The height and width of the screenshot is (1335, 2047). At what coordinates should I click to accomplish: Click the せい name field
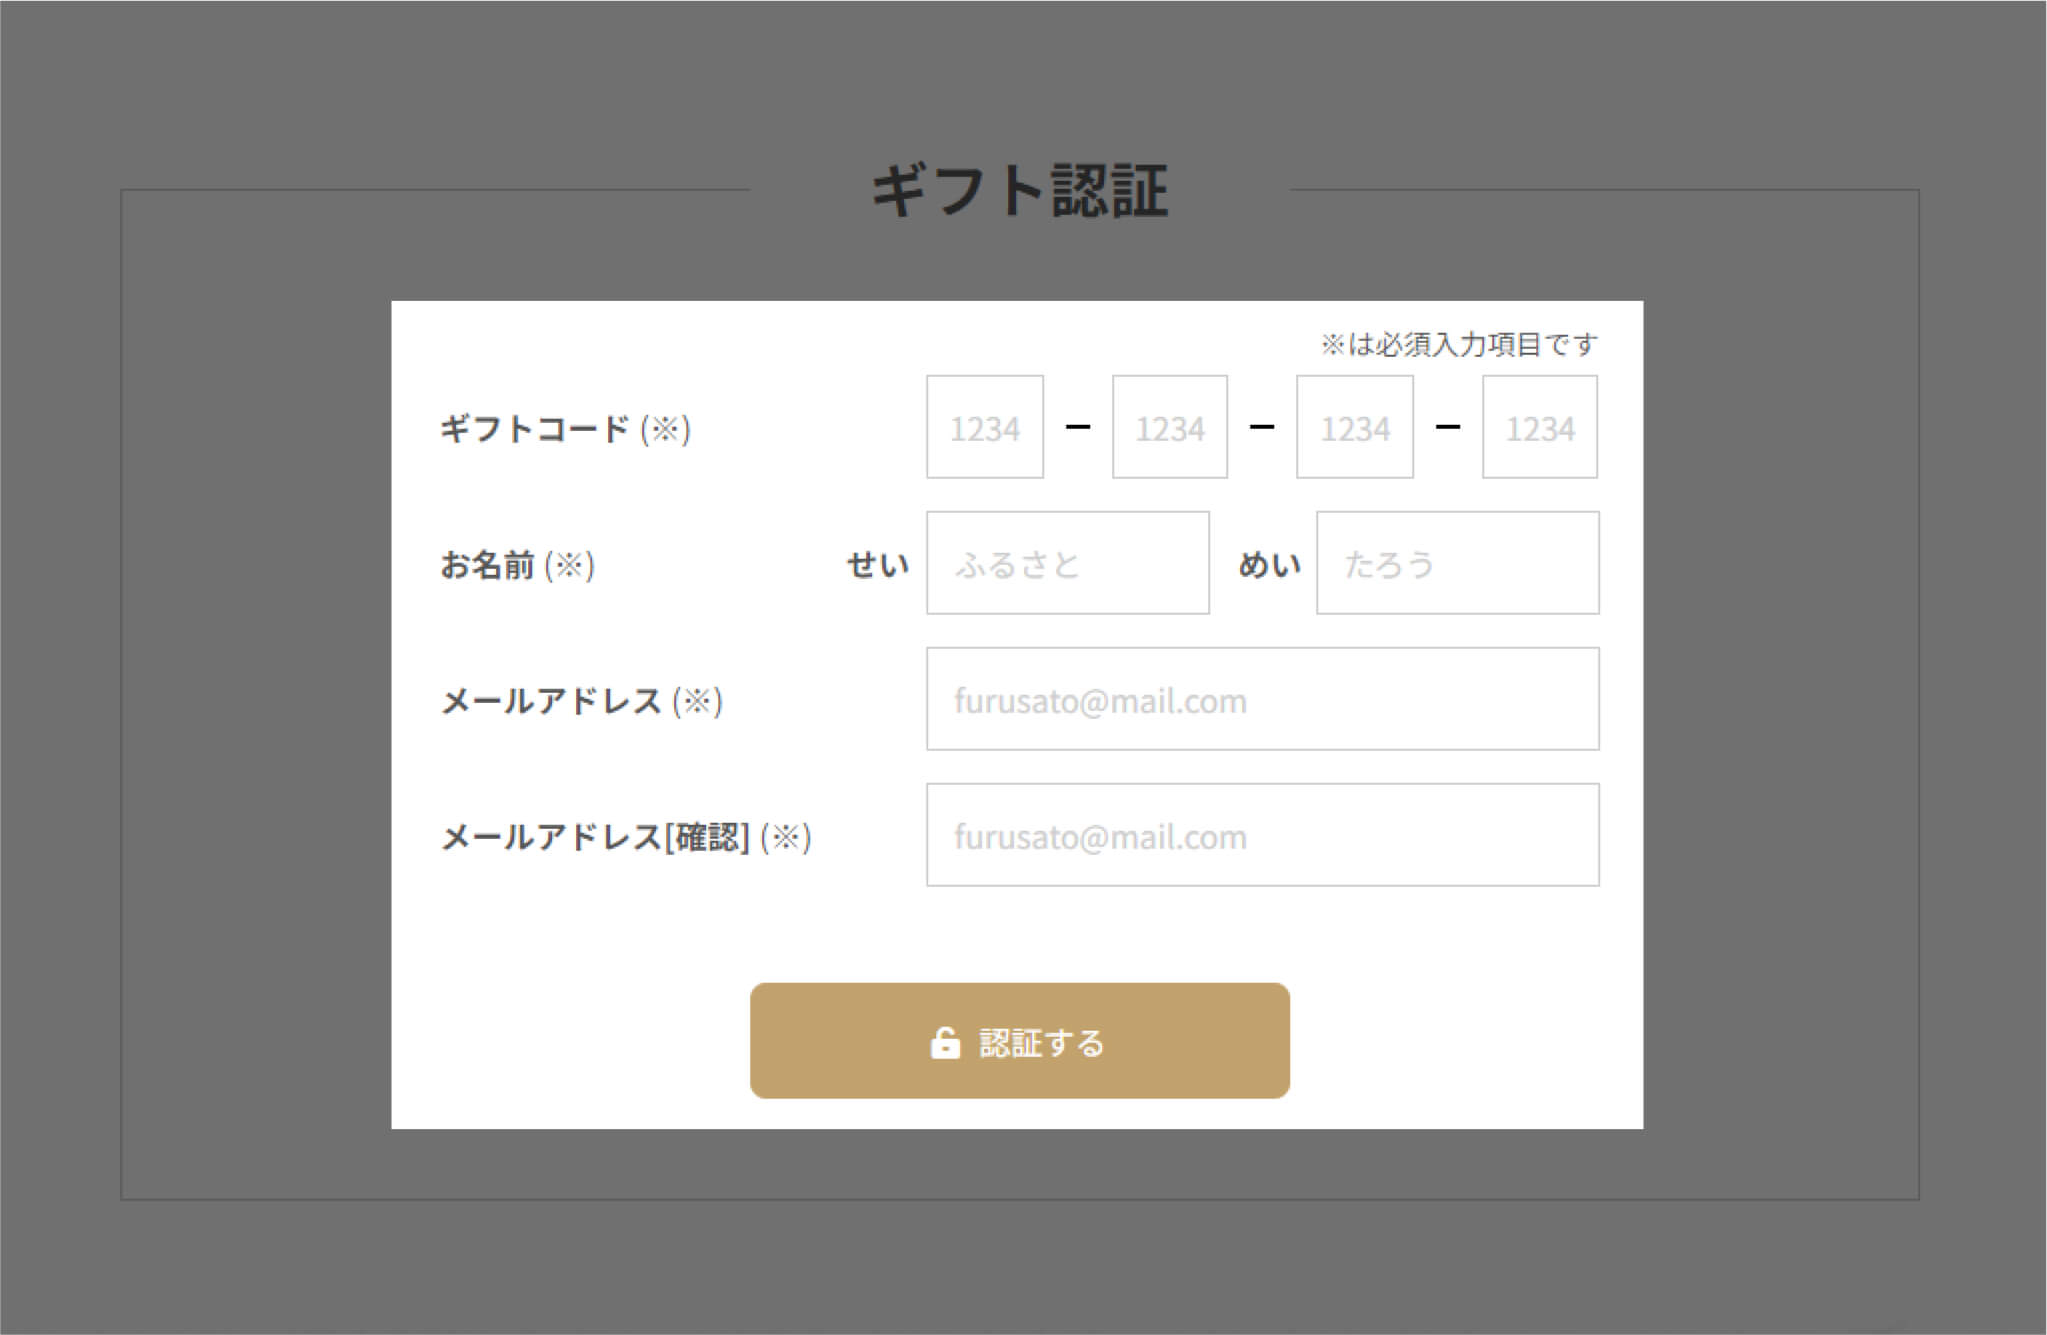pyautogui.click(x=1067, y=563)
